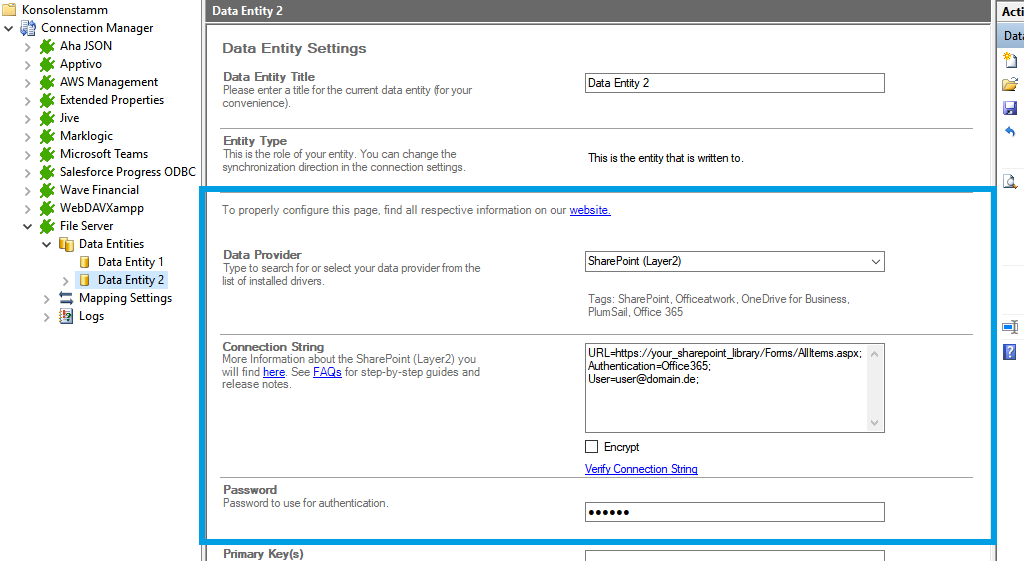Click Verify Connection String link
The height and width of the screenshot is (561, 1024).
[641, 469]
